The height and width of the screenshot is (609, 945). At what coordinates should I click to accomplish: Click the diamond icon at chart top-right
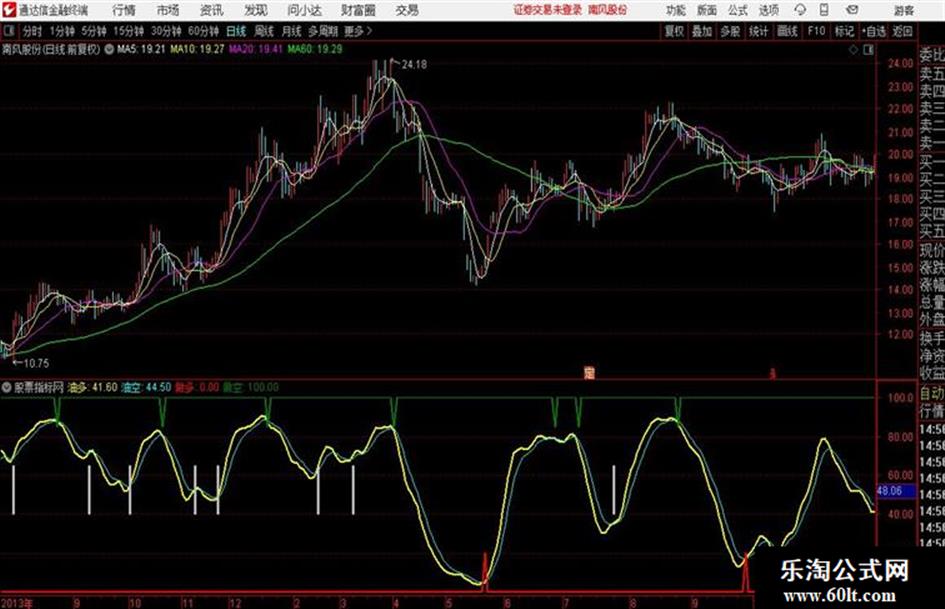(x=853, y=50)
